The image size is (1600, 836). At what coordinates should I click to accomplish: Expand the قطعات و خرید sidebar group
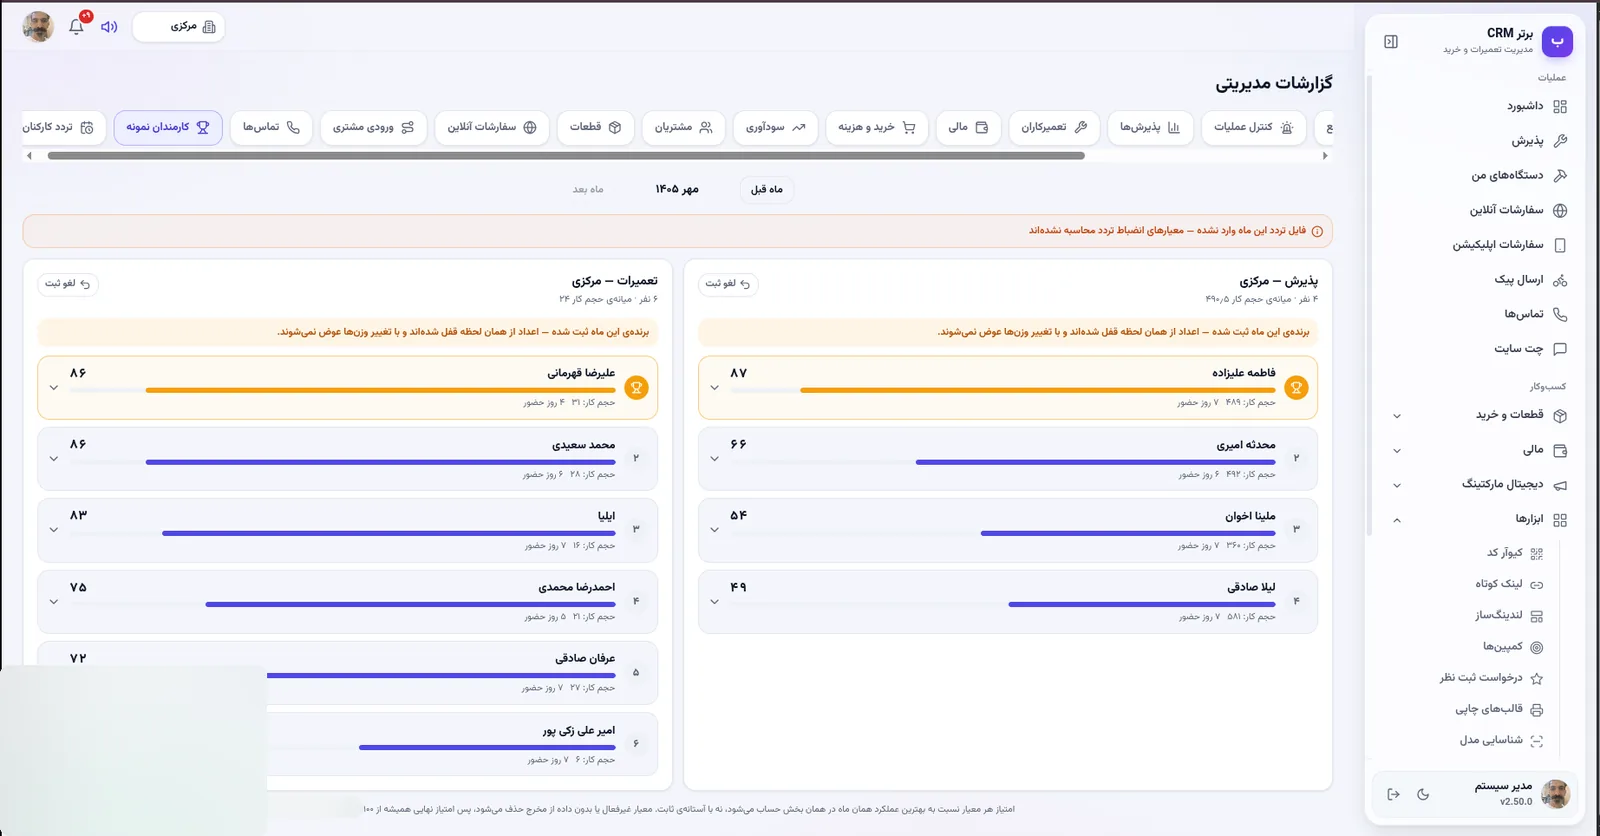pos(1397,416)
